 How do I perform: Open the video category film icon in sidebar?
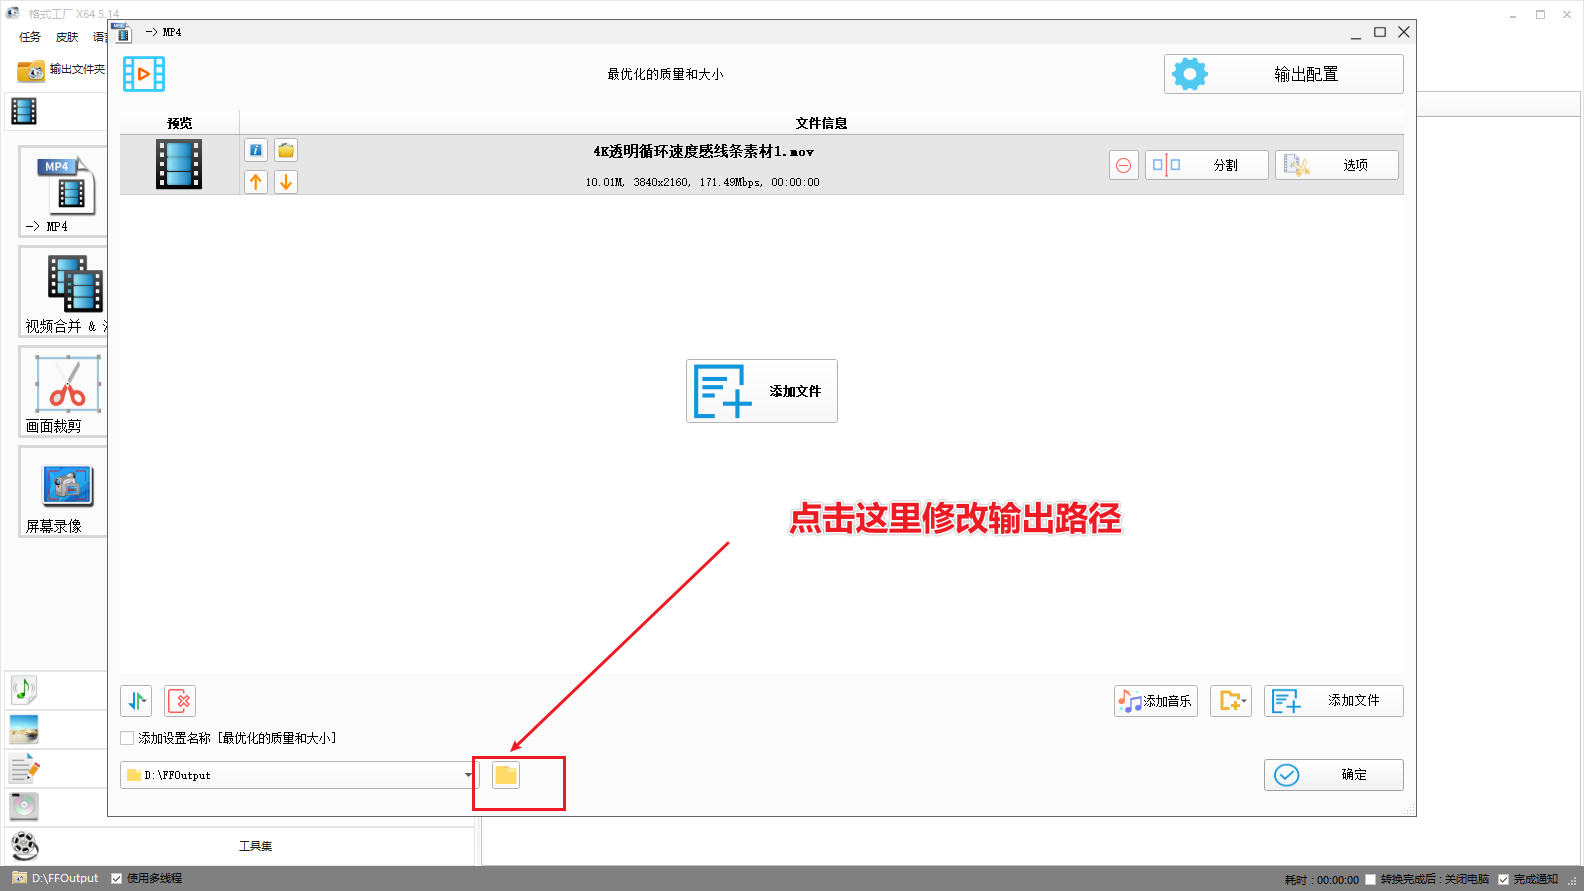(24, 111)
